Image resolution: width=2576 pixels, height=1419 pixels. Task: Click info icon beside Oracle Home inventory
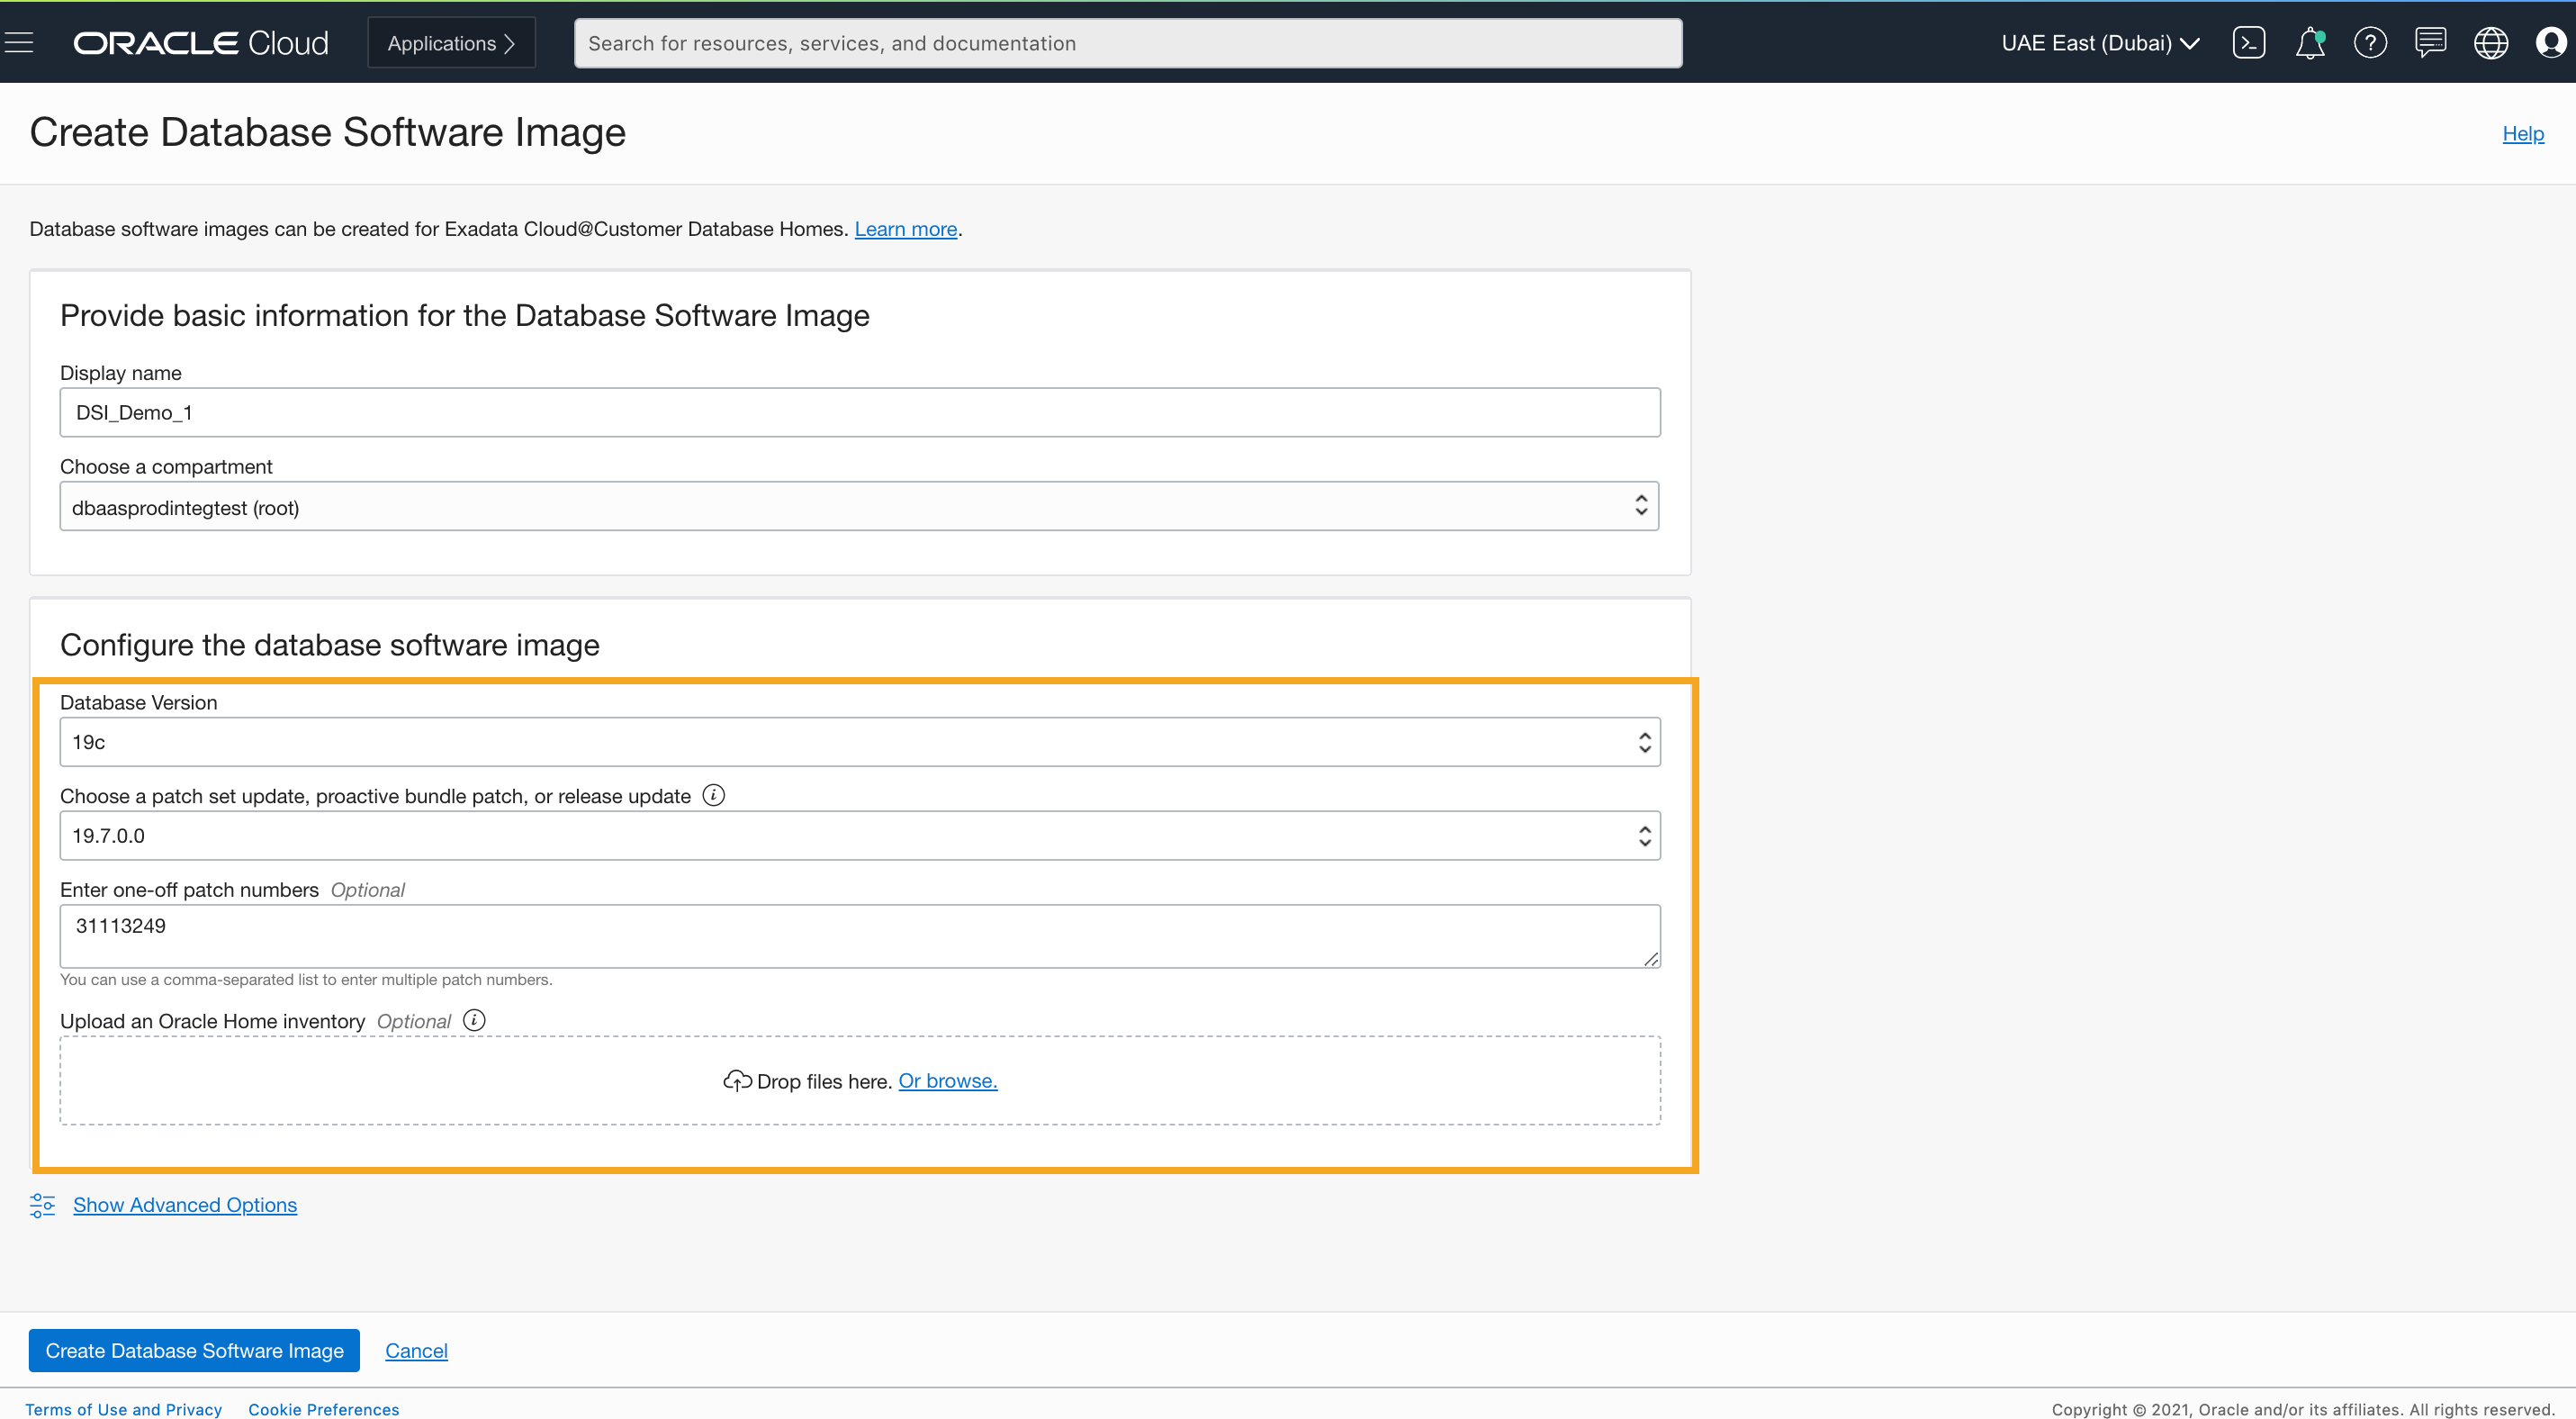point(474,1020)
